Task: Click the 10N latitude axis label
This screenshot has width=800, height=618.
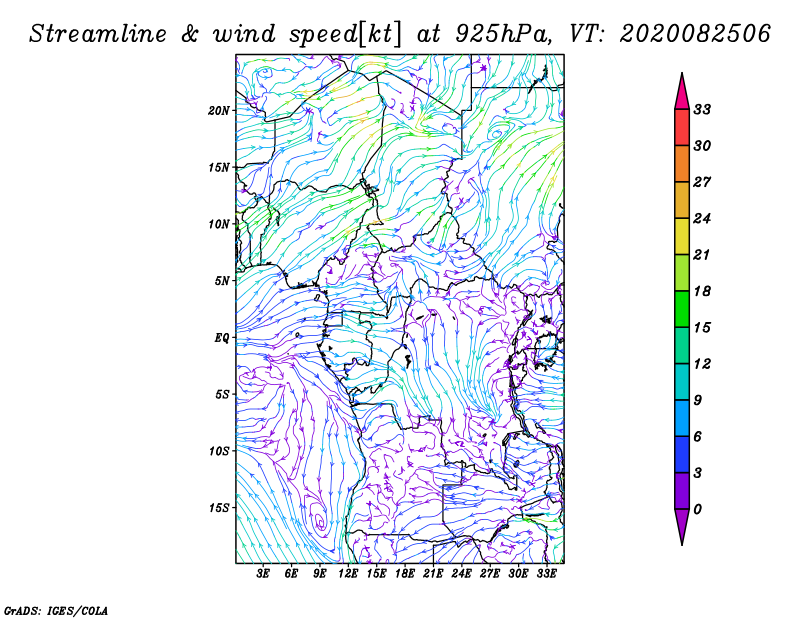Action: click(219, 224)
